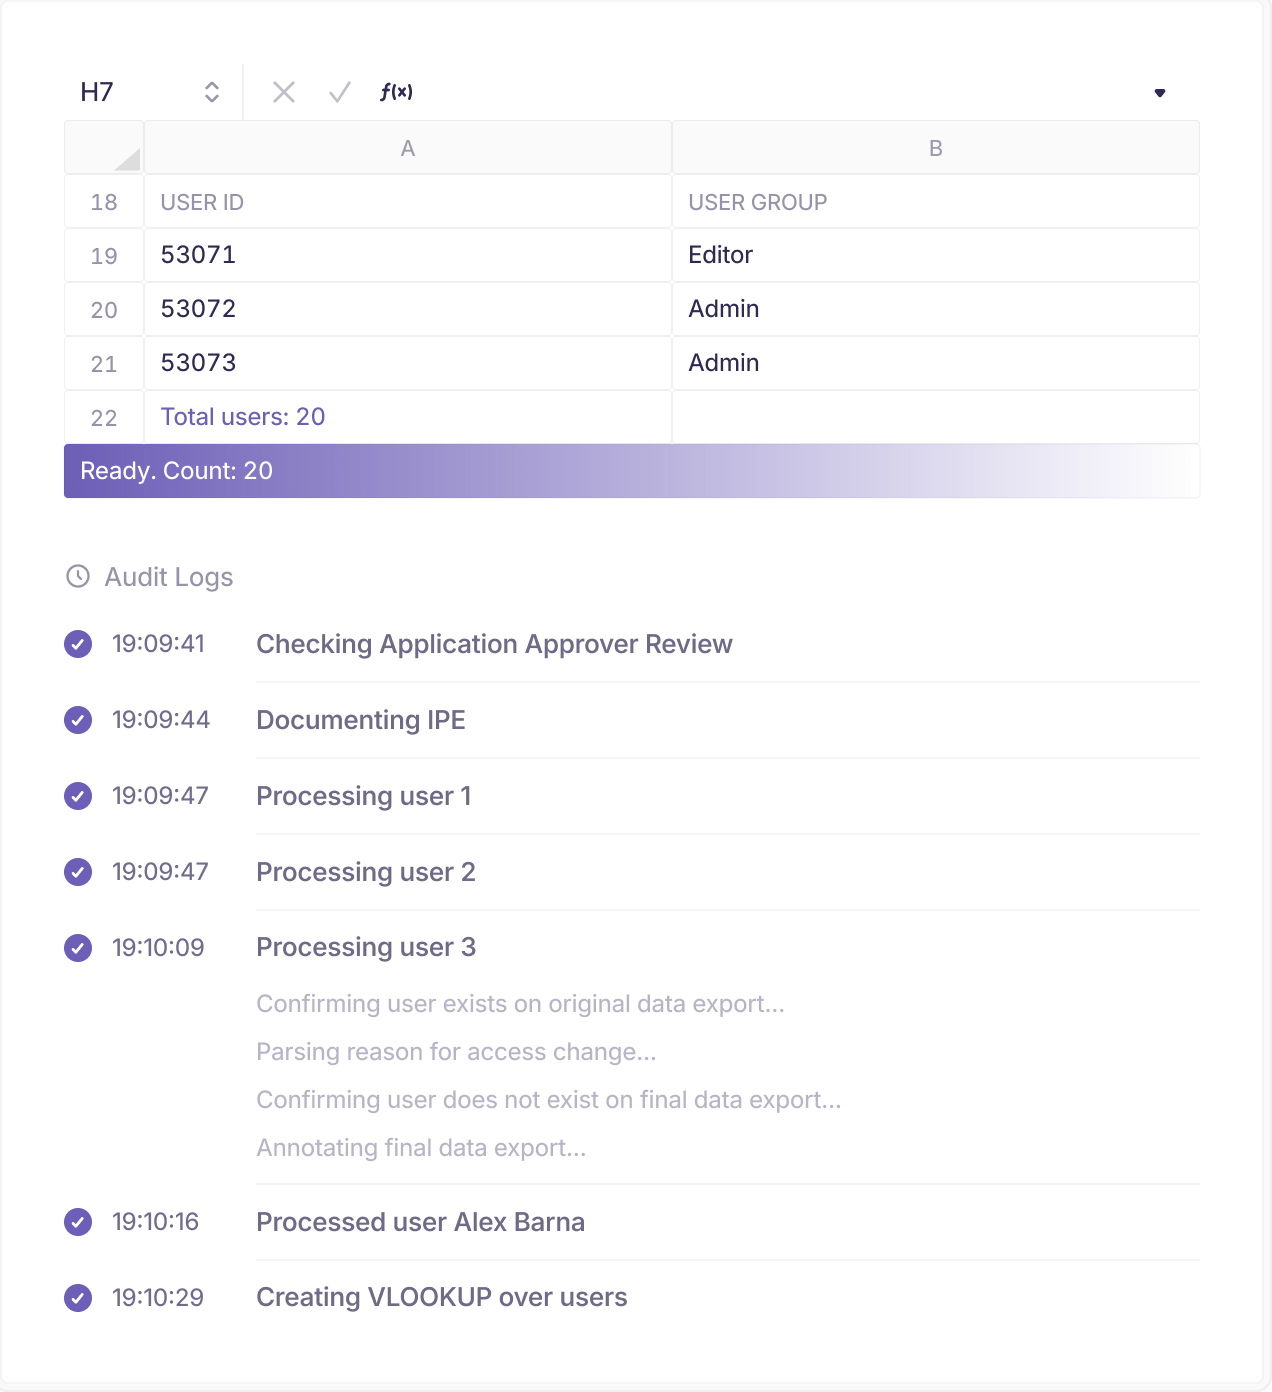Viewport: 1272px width, 1392px height.
Task: Click check icon beside Processing user 3
Action: click(x=78, y=948)
